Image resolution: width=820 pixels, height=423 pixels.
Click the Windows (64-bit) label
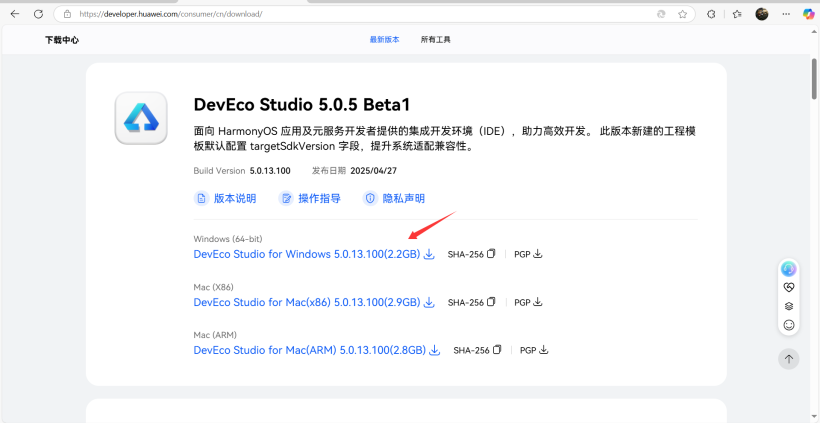[228, 239]
